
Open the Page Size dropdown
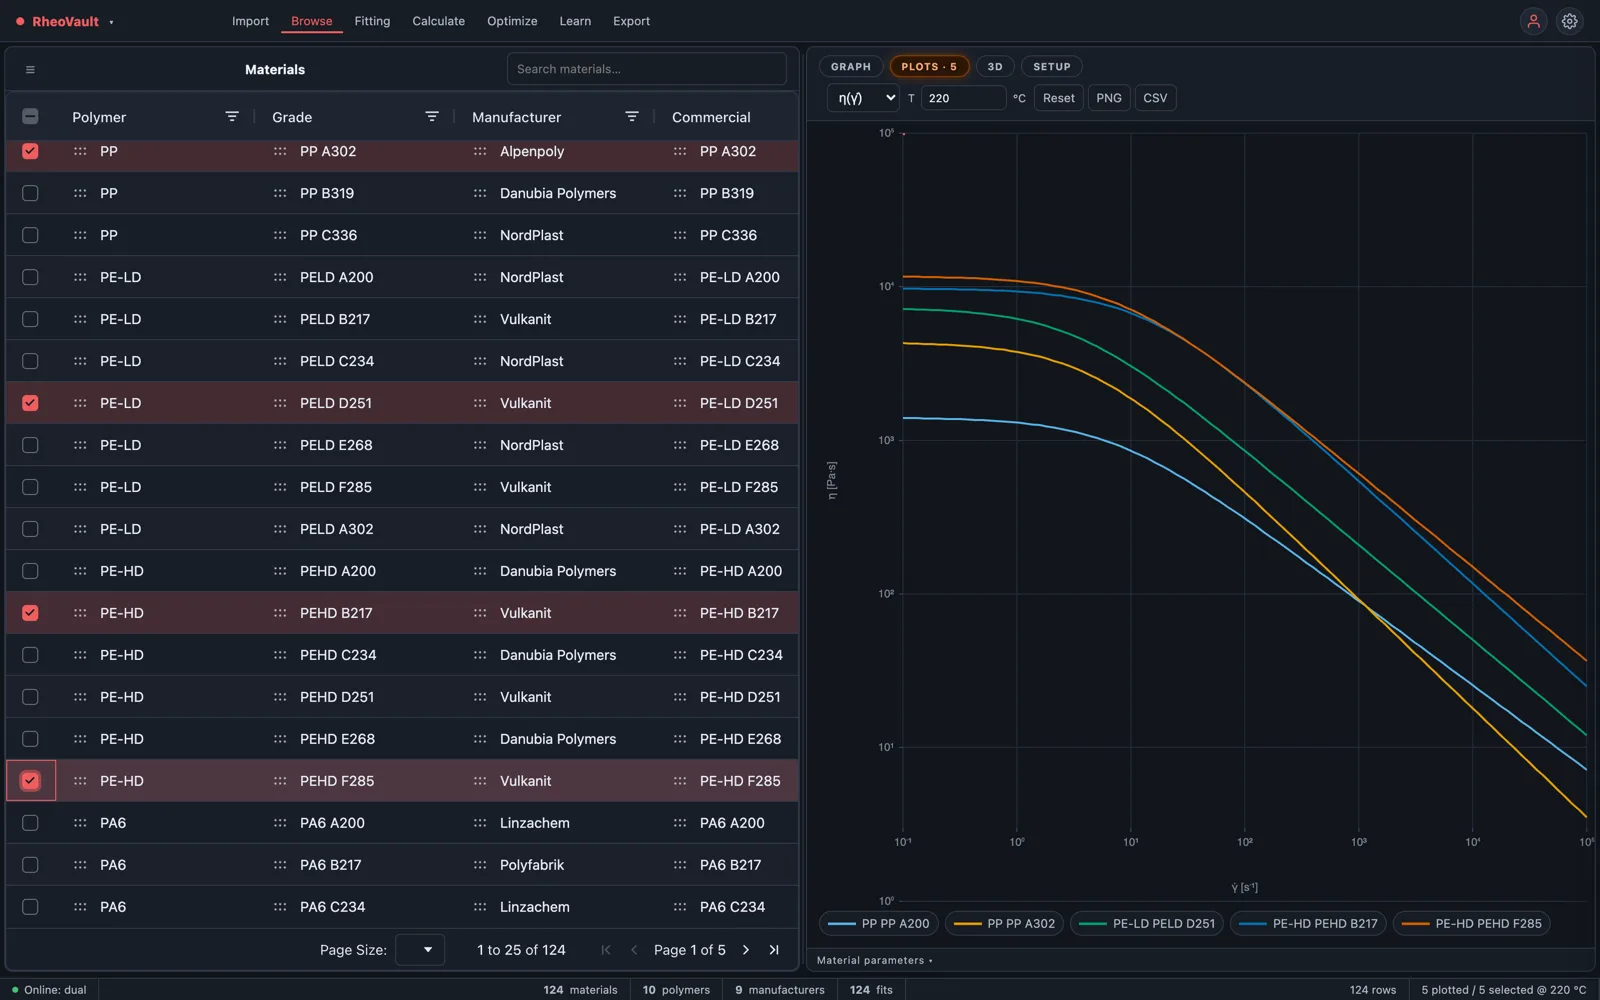419,950
